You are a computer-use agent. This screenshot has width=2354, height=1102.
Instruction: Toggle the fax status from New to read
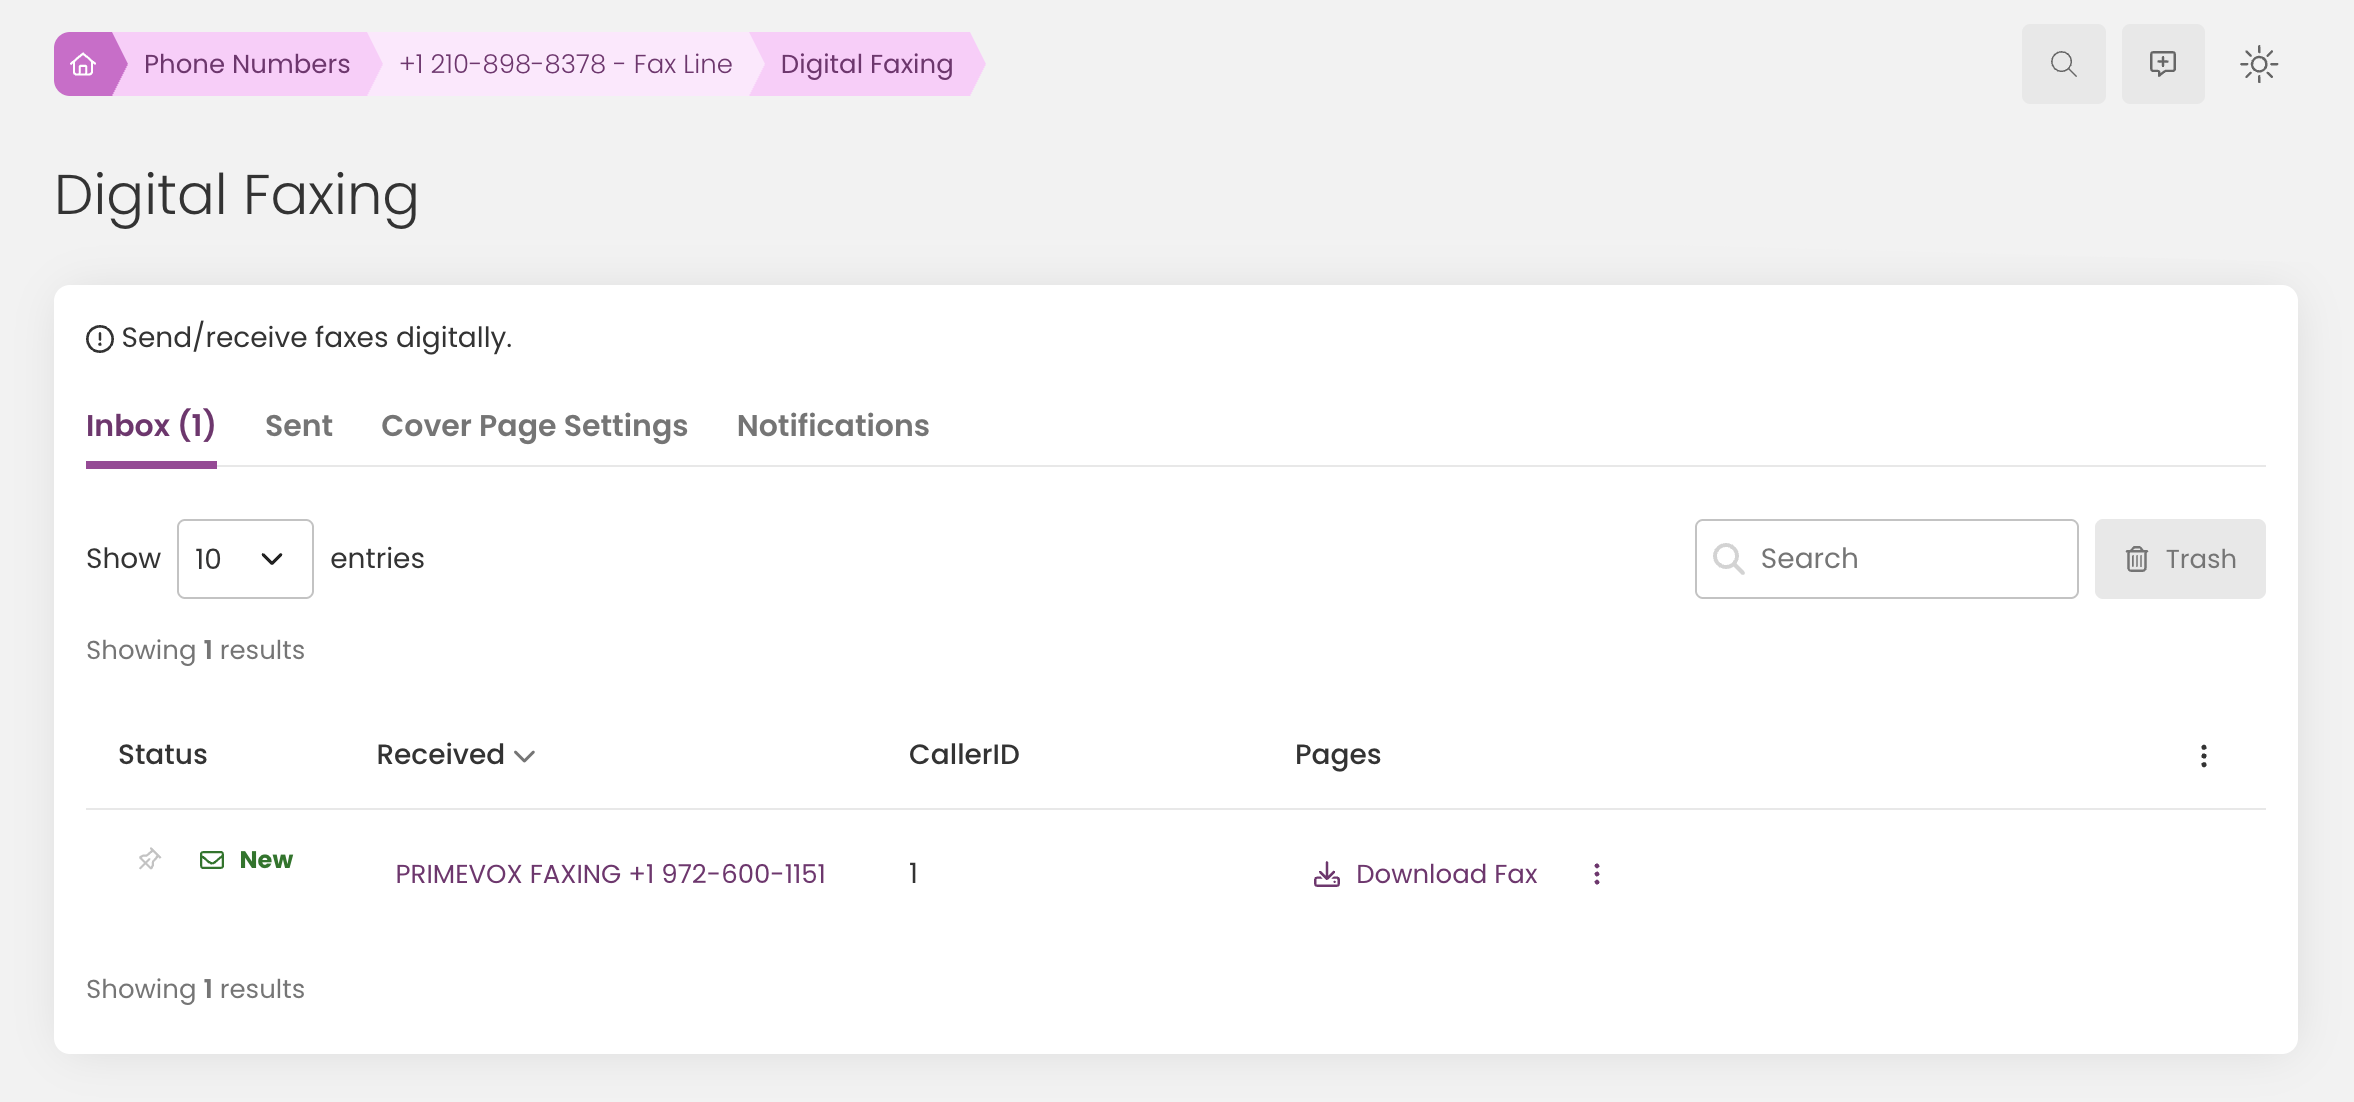[x=265, y=858]
